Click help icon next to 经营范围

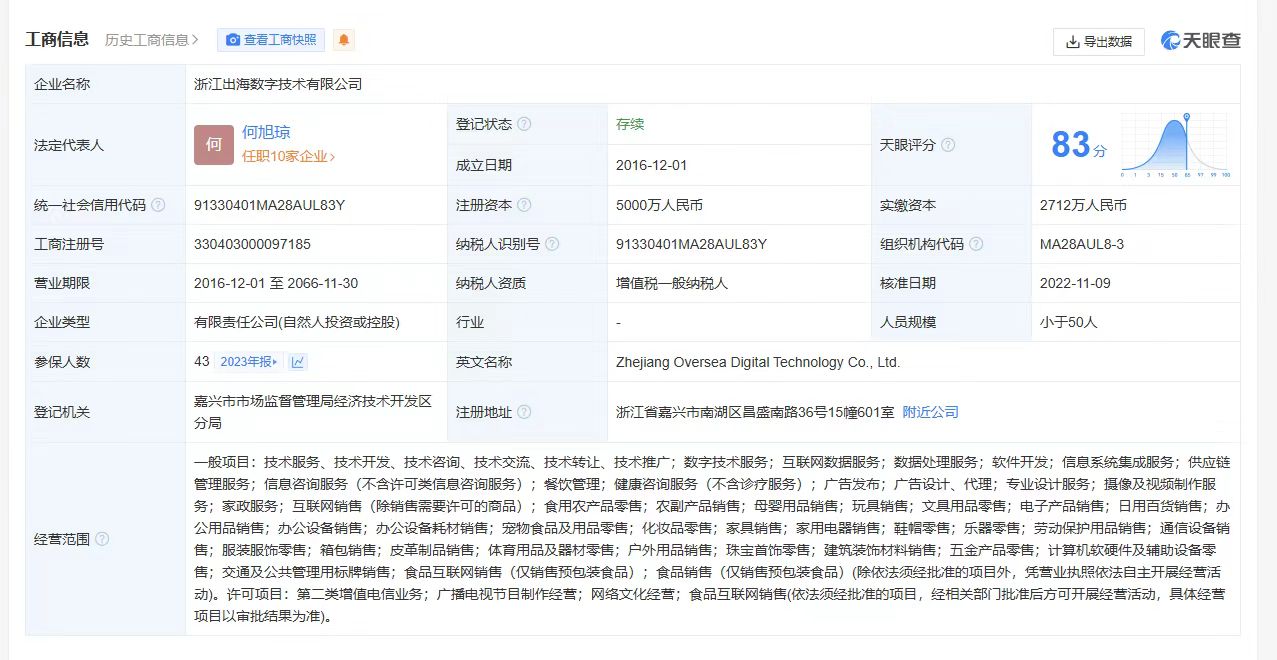pos(102,539)
